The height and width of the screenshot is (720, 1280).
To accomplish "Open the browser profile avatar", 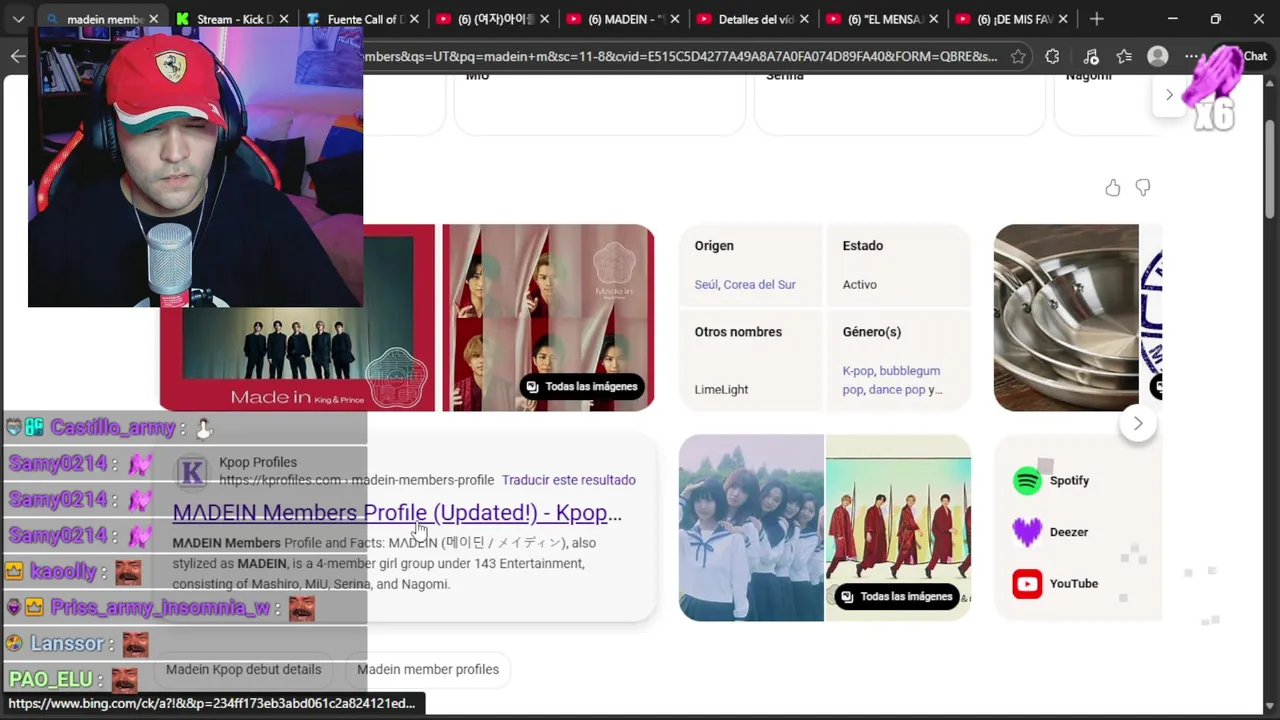I will click(1158, 56).
